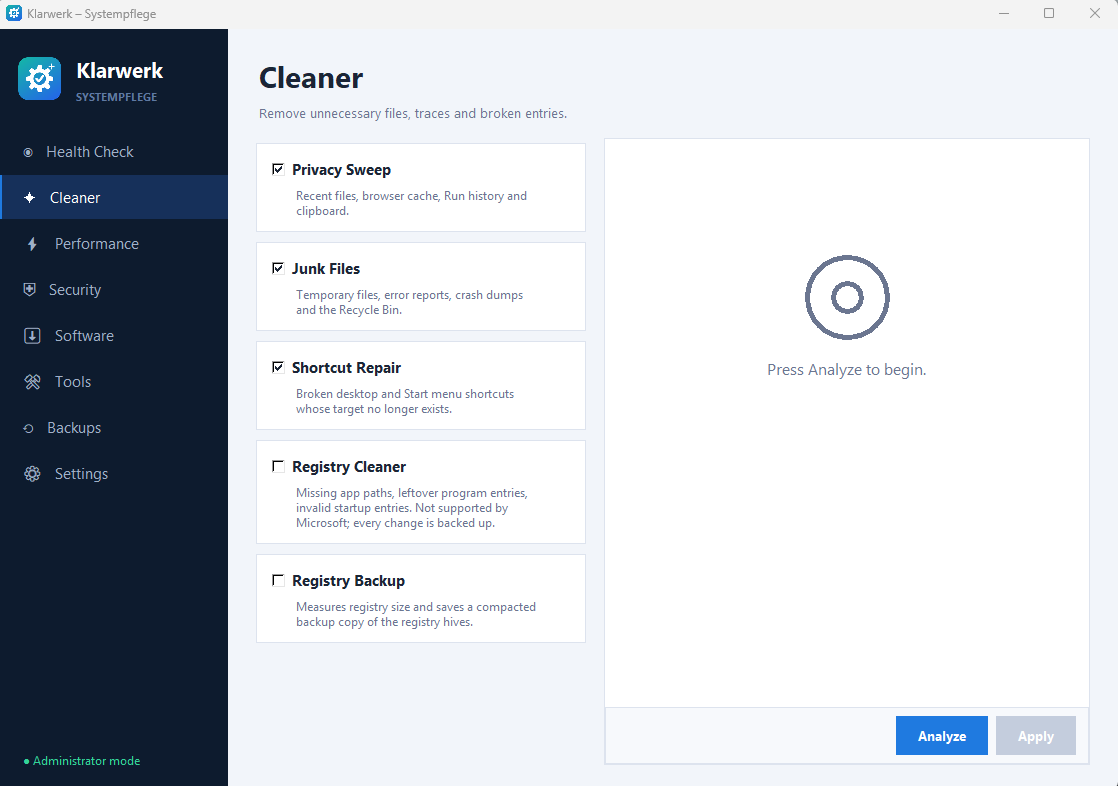Click the Software download icon

click(32, 336)
